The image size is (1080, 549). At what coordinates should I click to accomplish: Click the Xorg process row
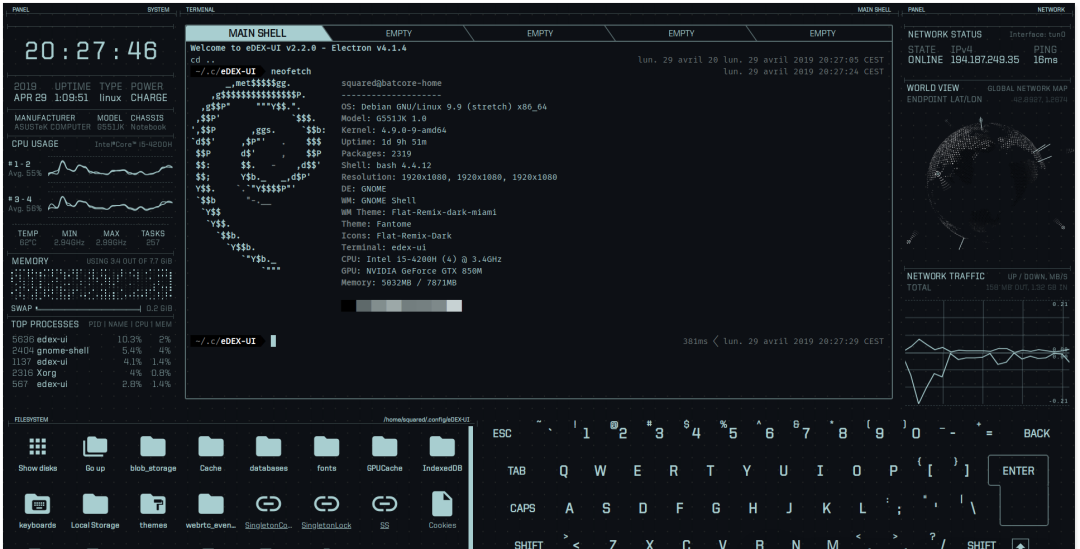91,373
